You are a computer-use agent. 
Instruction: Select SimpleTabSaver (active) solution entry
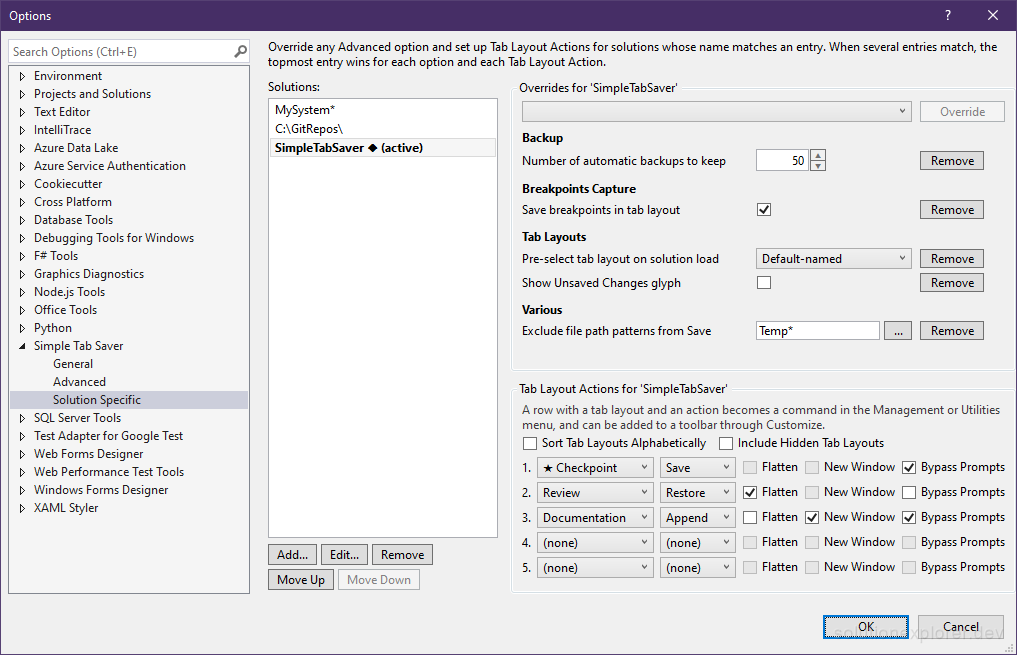pos(383,148)
